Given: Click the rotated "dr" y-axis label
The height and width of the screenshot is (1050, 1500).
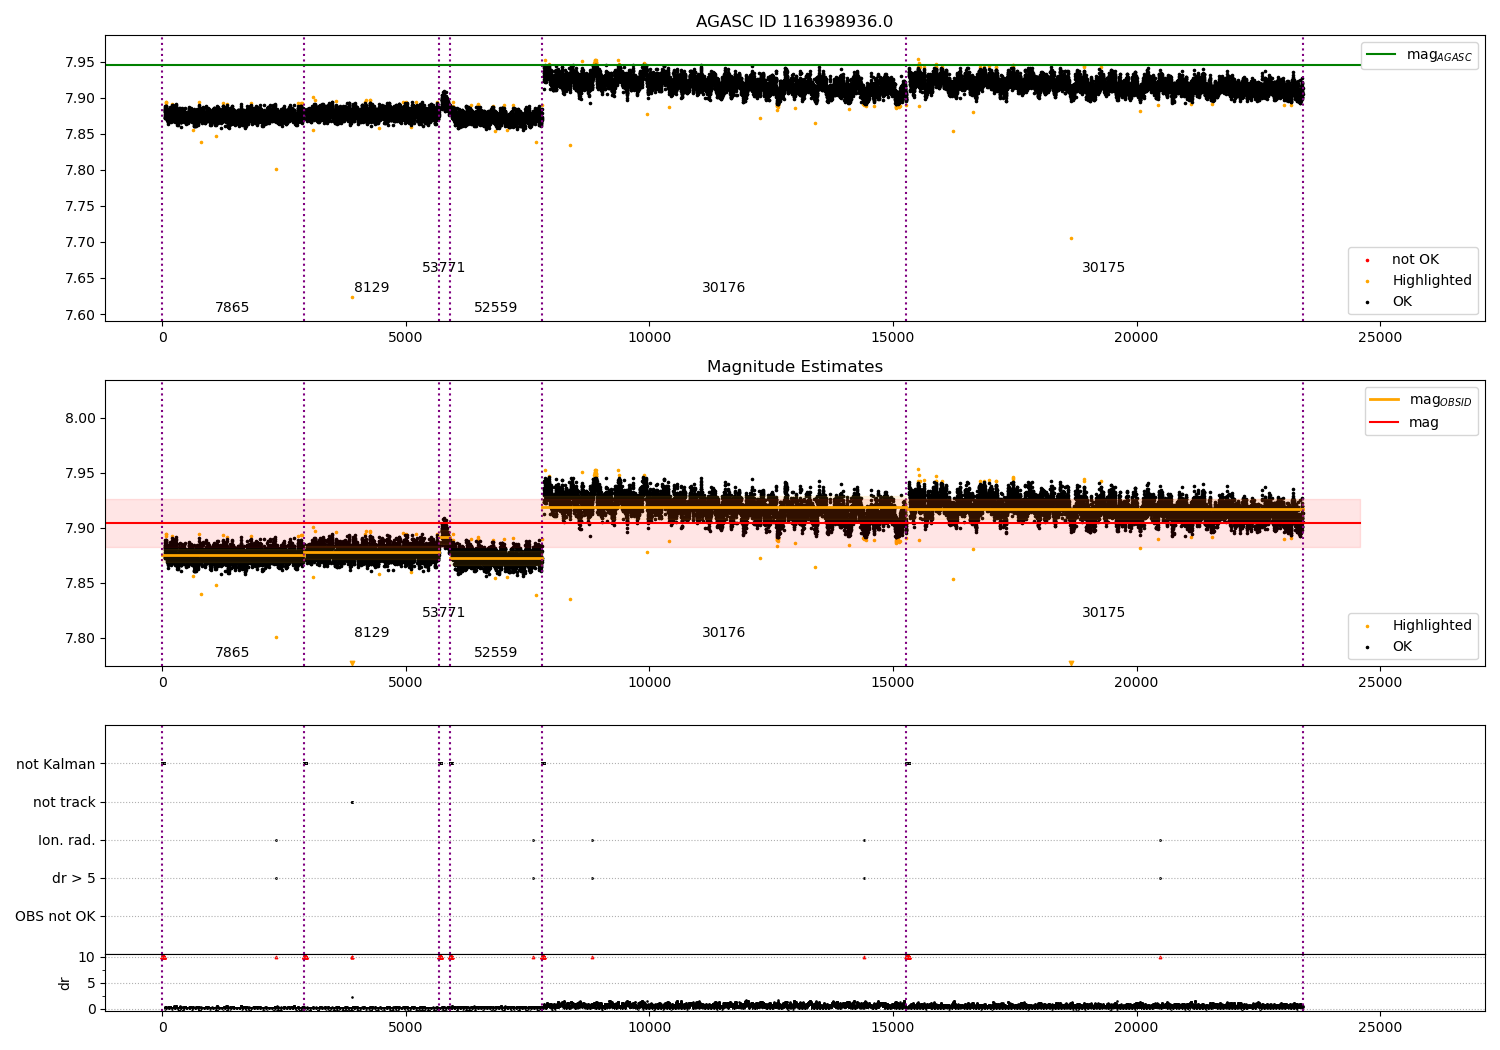Looking at the screenshot, I should click(x=65, y=983).
